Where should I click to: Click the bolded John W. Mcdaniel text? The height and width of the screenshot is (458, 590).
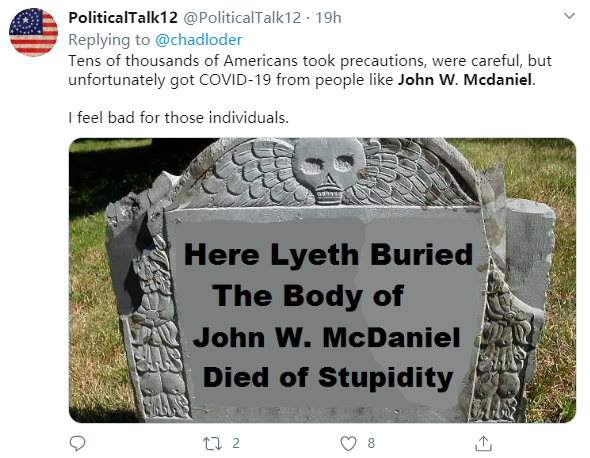coord(465,80)
